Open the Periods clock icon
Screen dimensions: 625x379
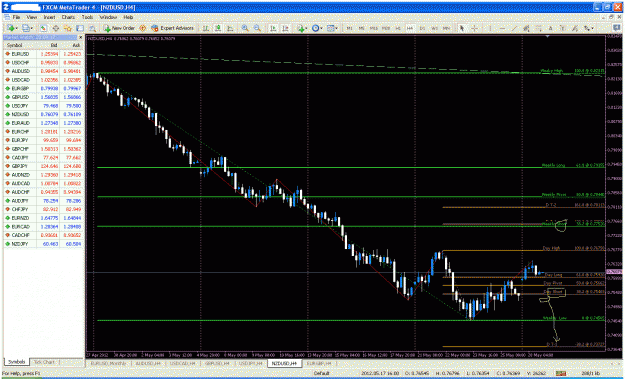pos(316,28)
